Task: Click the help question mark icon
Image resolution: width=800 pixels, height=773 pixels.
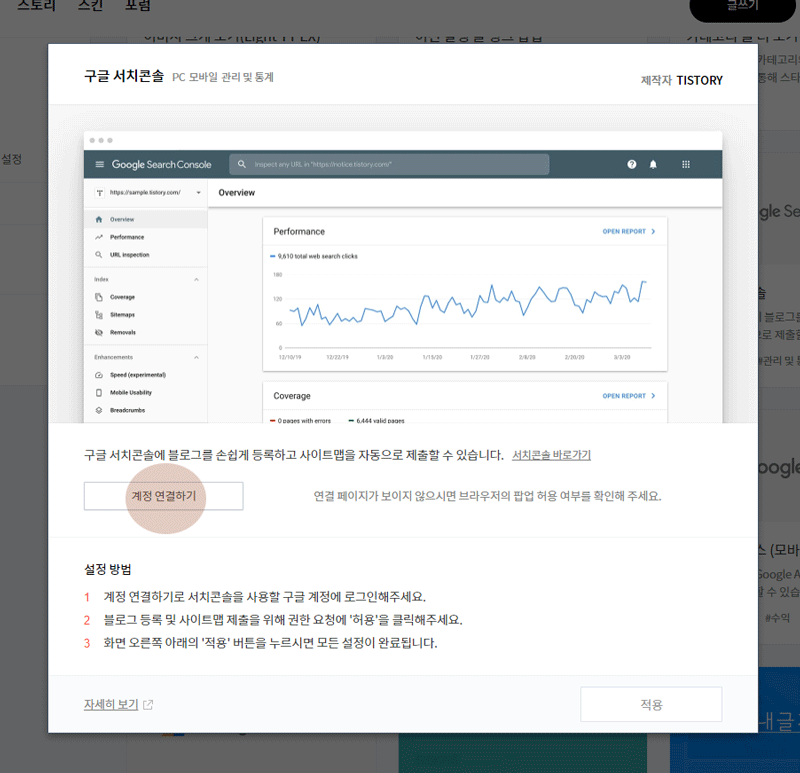Action: point(632,164)
